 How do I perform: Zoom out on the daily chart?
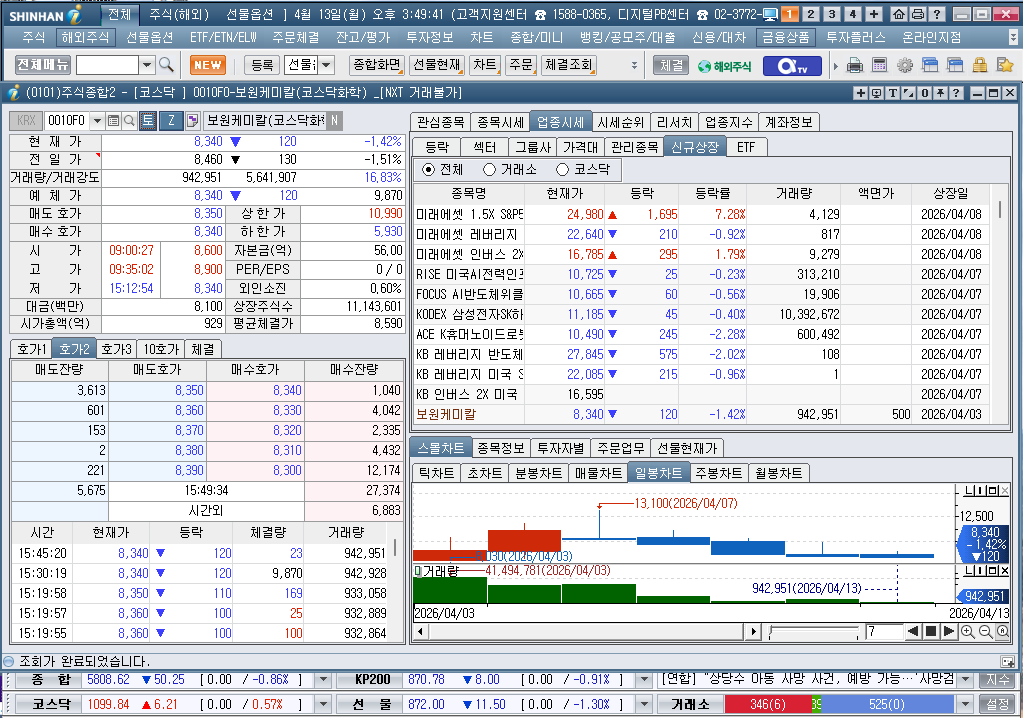(985, 631)
